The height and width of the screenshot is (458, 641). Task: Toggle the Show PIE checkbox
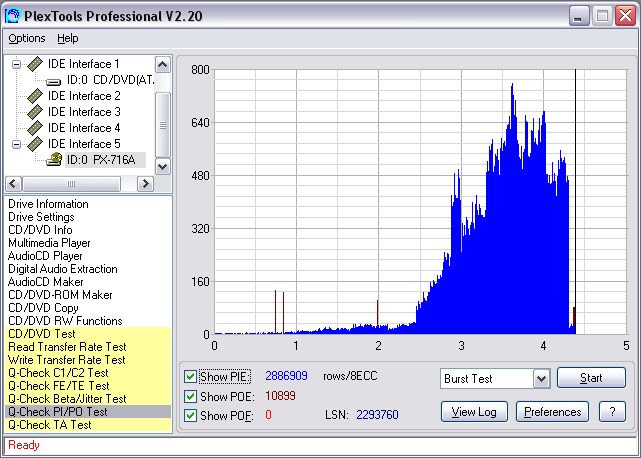[191, 376]
